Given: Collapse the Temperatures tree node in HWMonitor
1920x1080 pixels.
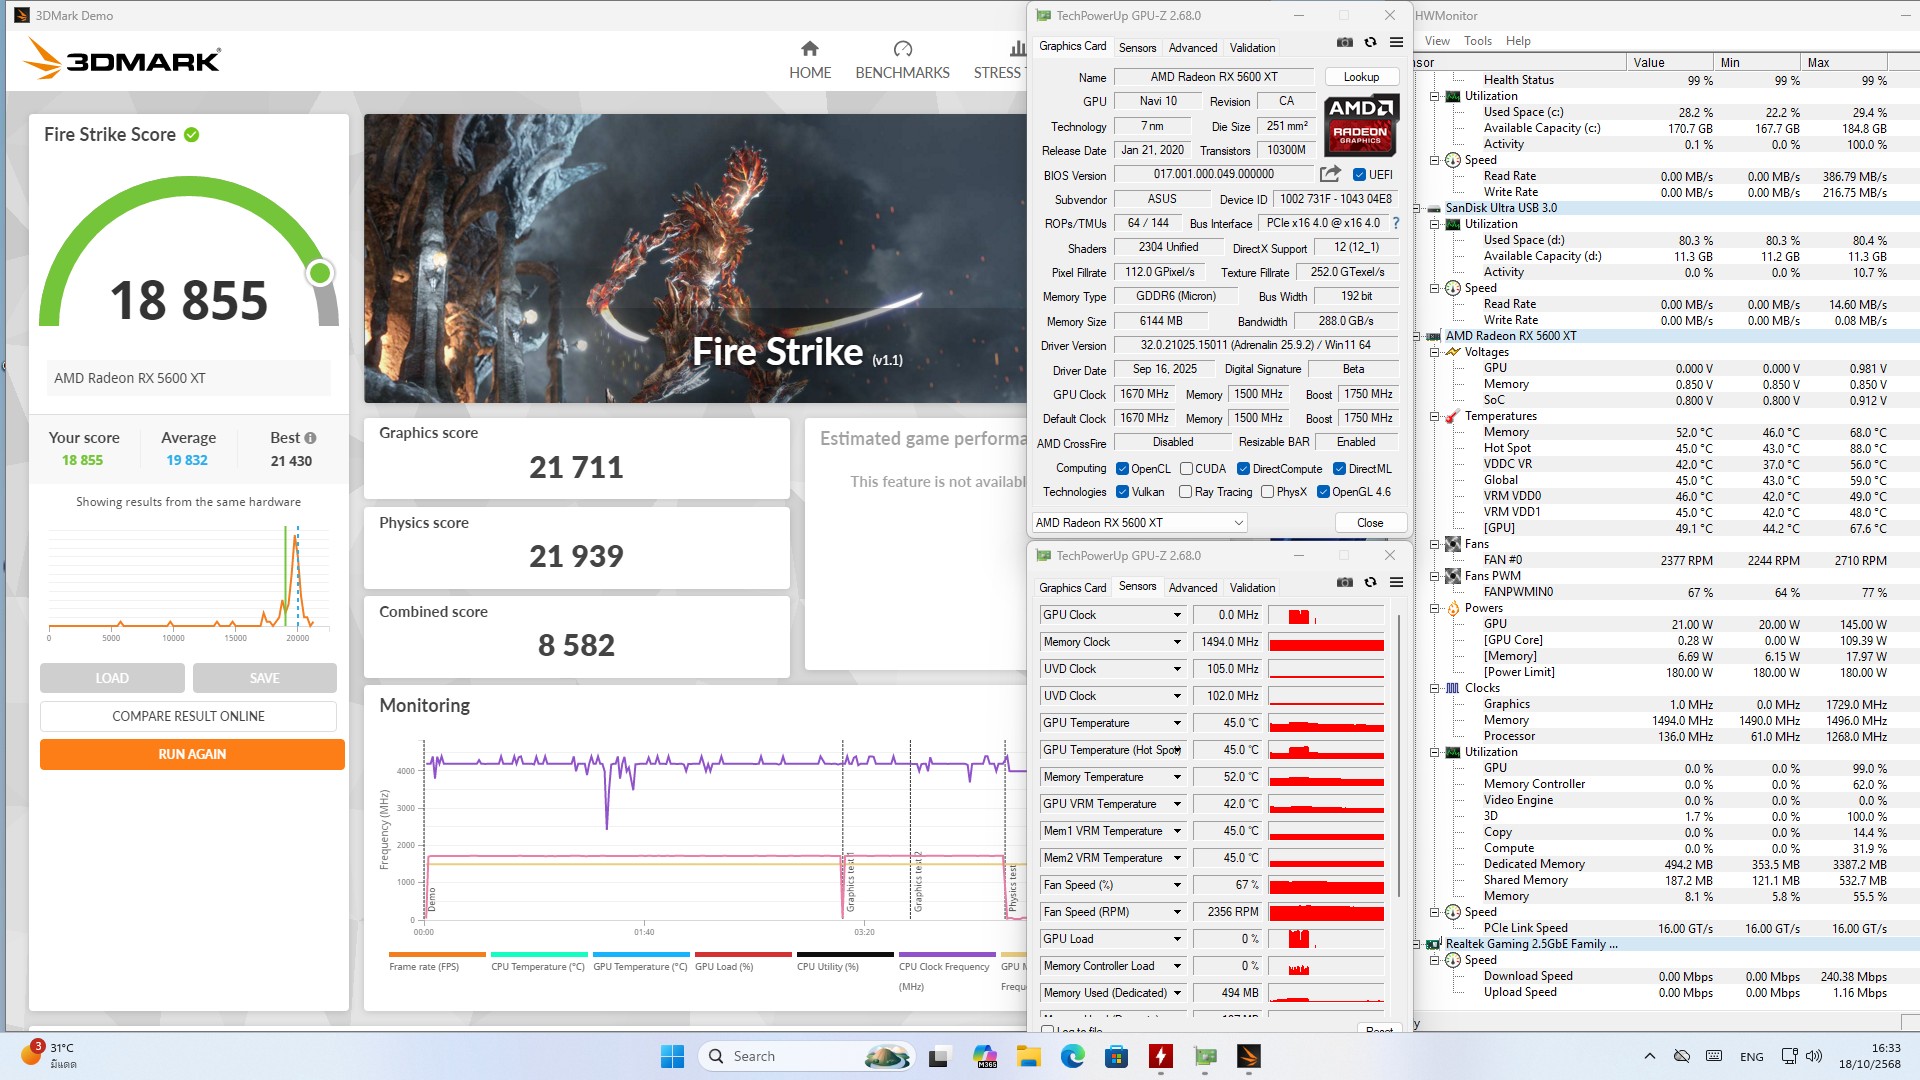Looking at the screenshot, I should tap(1434, 416).
